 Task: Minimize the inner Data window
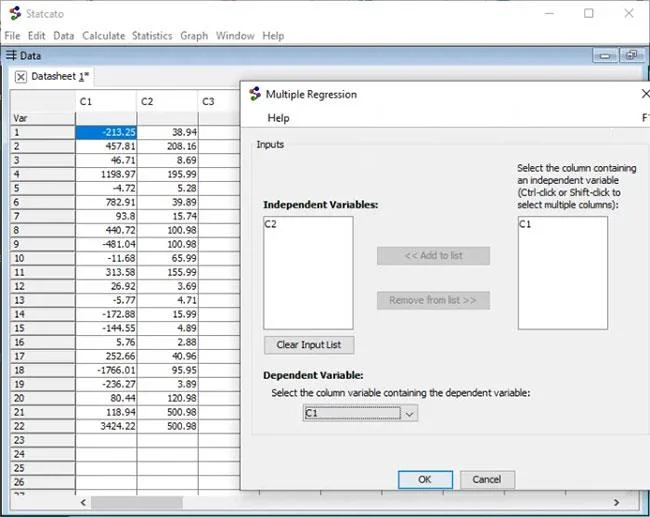(x=605, y=56)
